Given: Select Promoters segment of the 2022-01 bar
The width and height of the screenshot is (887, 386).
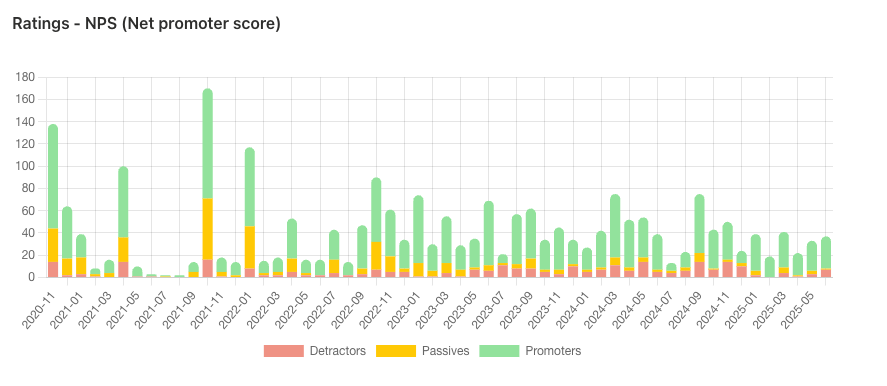Looking at the screenshot, I should pyautogui.click(x=249, y=187).
